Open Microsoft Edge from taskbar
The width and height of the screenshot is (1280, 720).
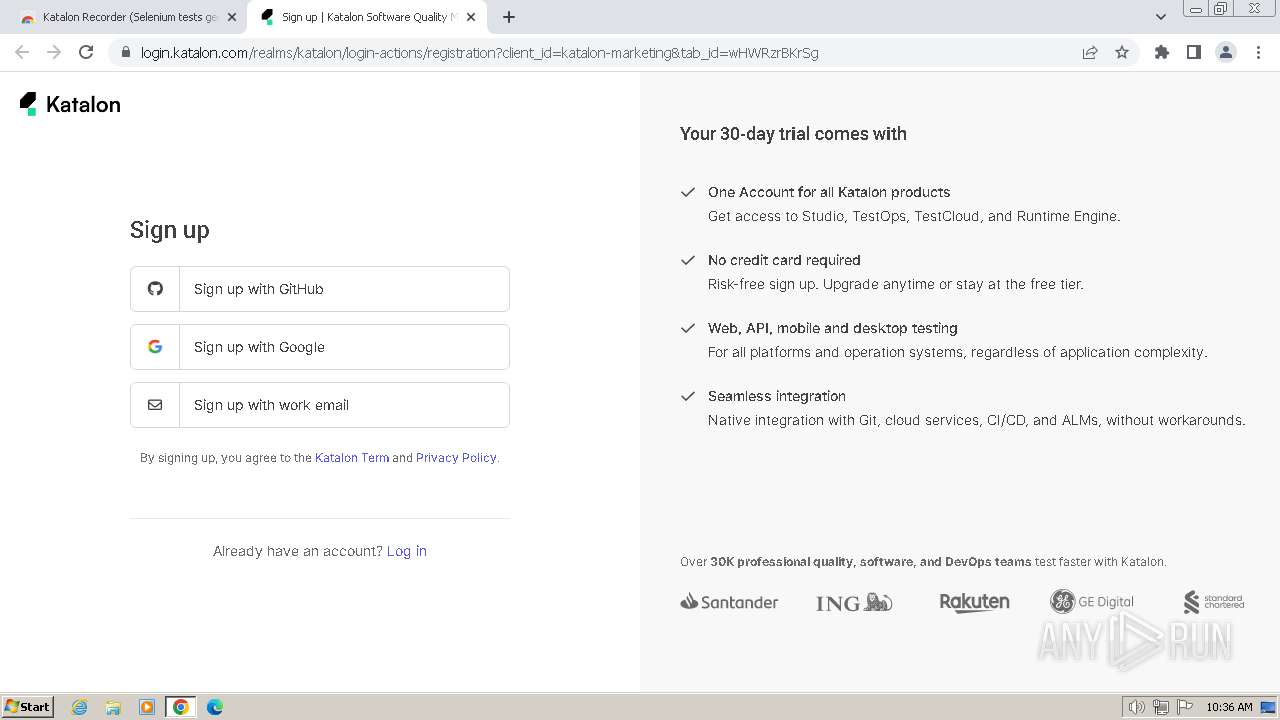[215, 707]
